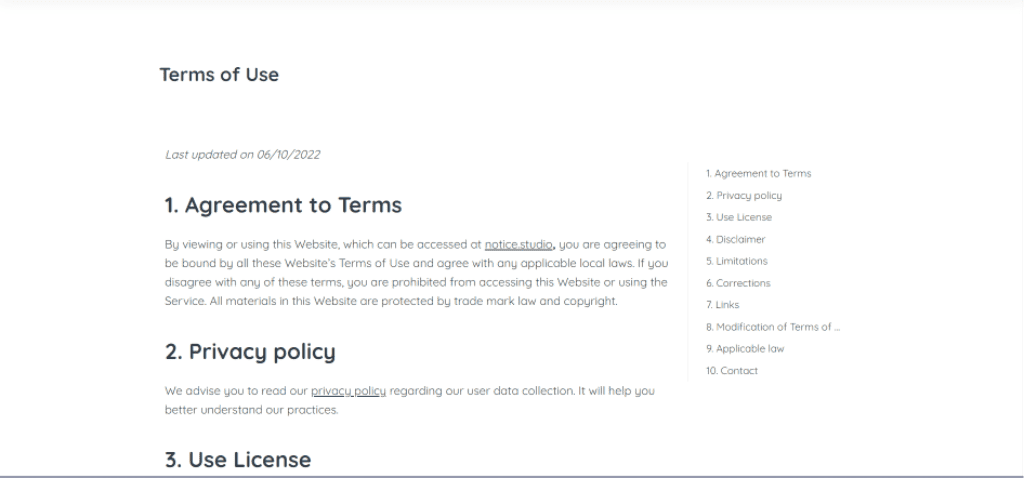Select Privacy policy in table of contents

(744, 195)
